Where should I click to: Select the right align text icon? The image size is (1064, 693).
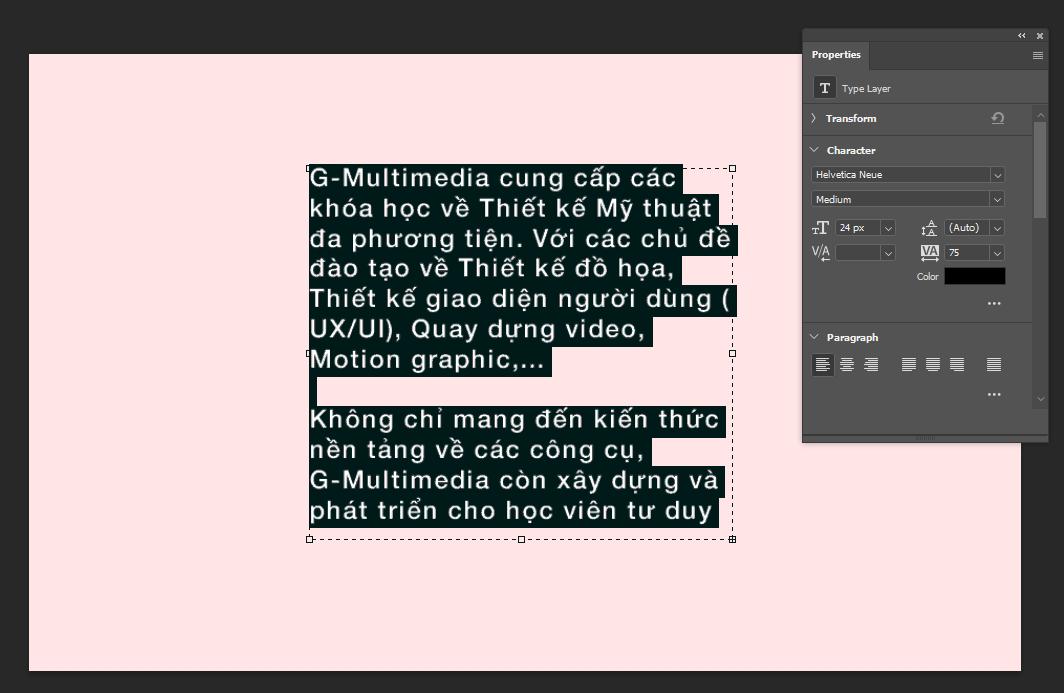click(x=870, y=364)
